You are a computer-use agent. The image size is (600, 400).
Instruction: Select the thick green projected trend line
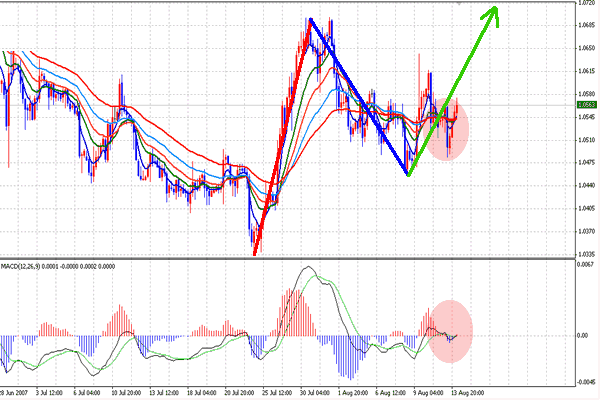point(452,92)
